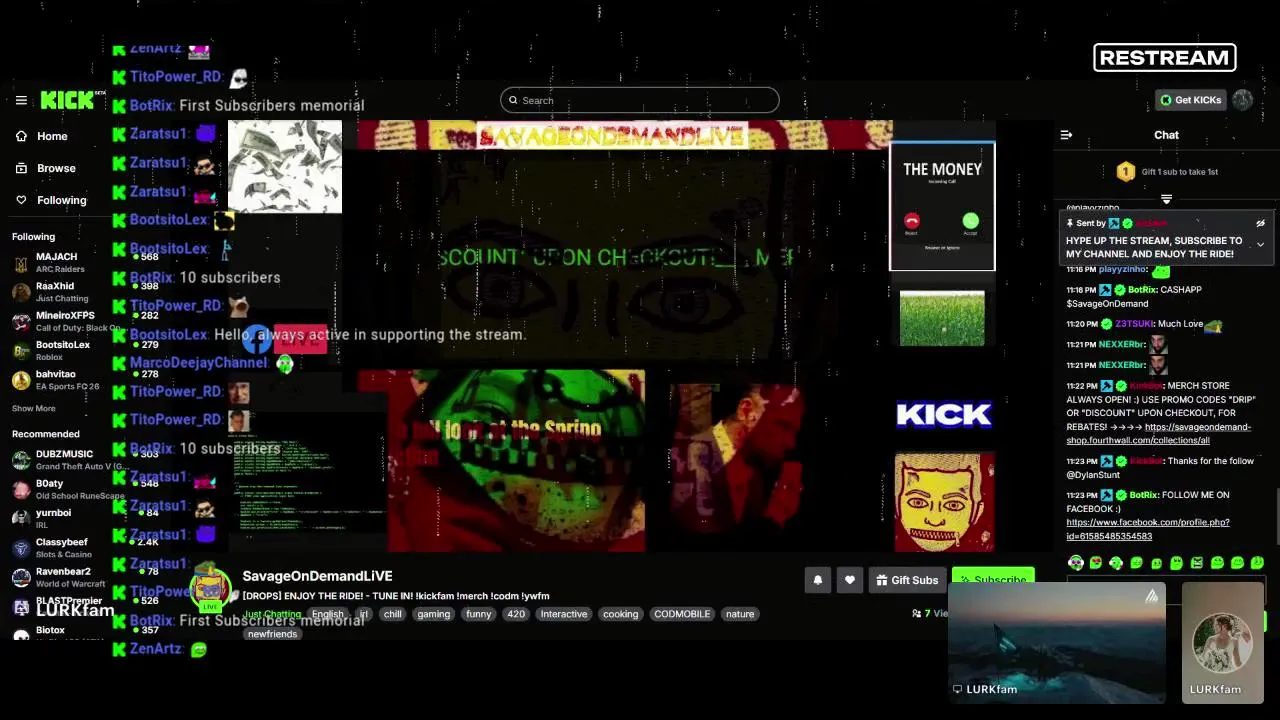Viewport: 1280px width, 720px height.
Task: Select the 420 tag
Action: point(516,614)
